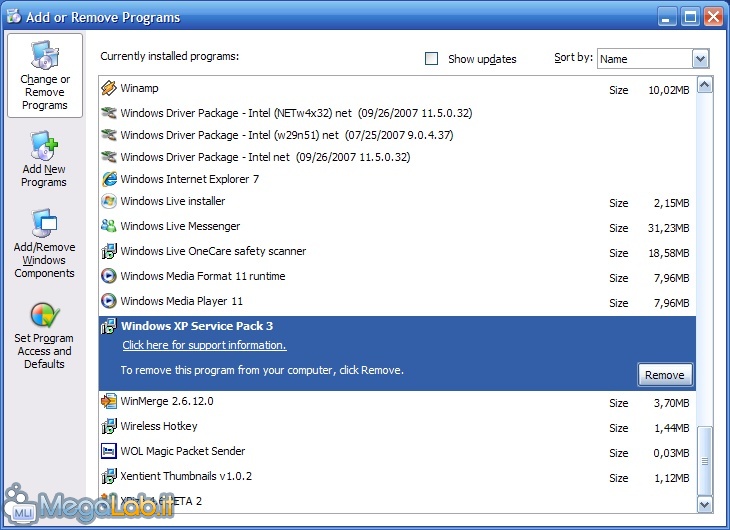Image resolution: width=730 pixels, height=530 pixels.
Task: Select Wireless Hotkey entry
Action: pyautogui.click(x=397, y=426)
